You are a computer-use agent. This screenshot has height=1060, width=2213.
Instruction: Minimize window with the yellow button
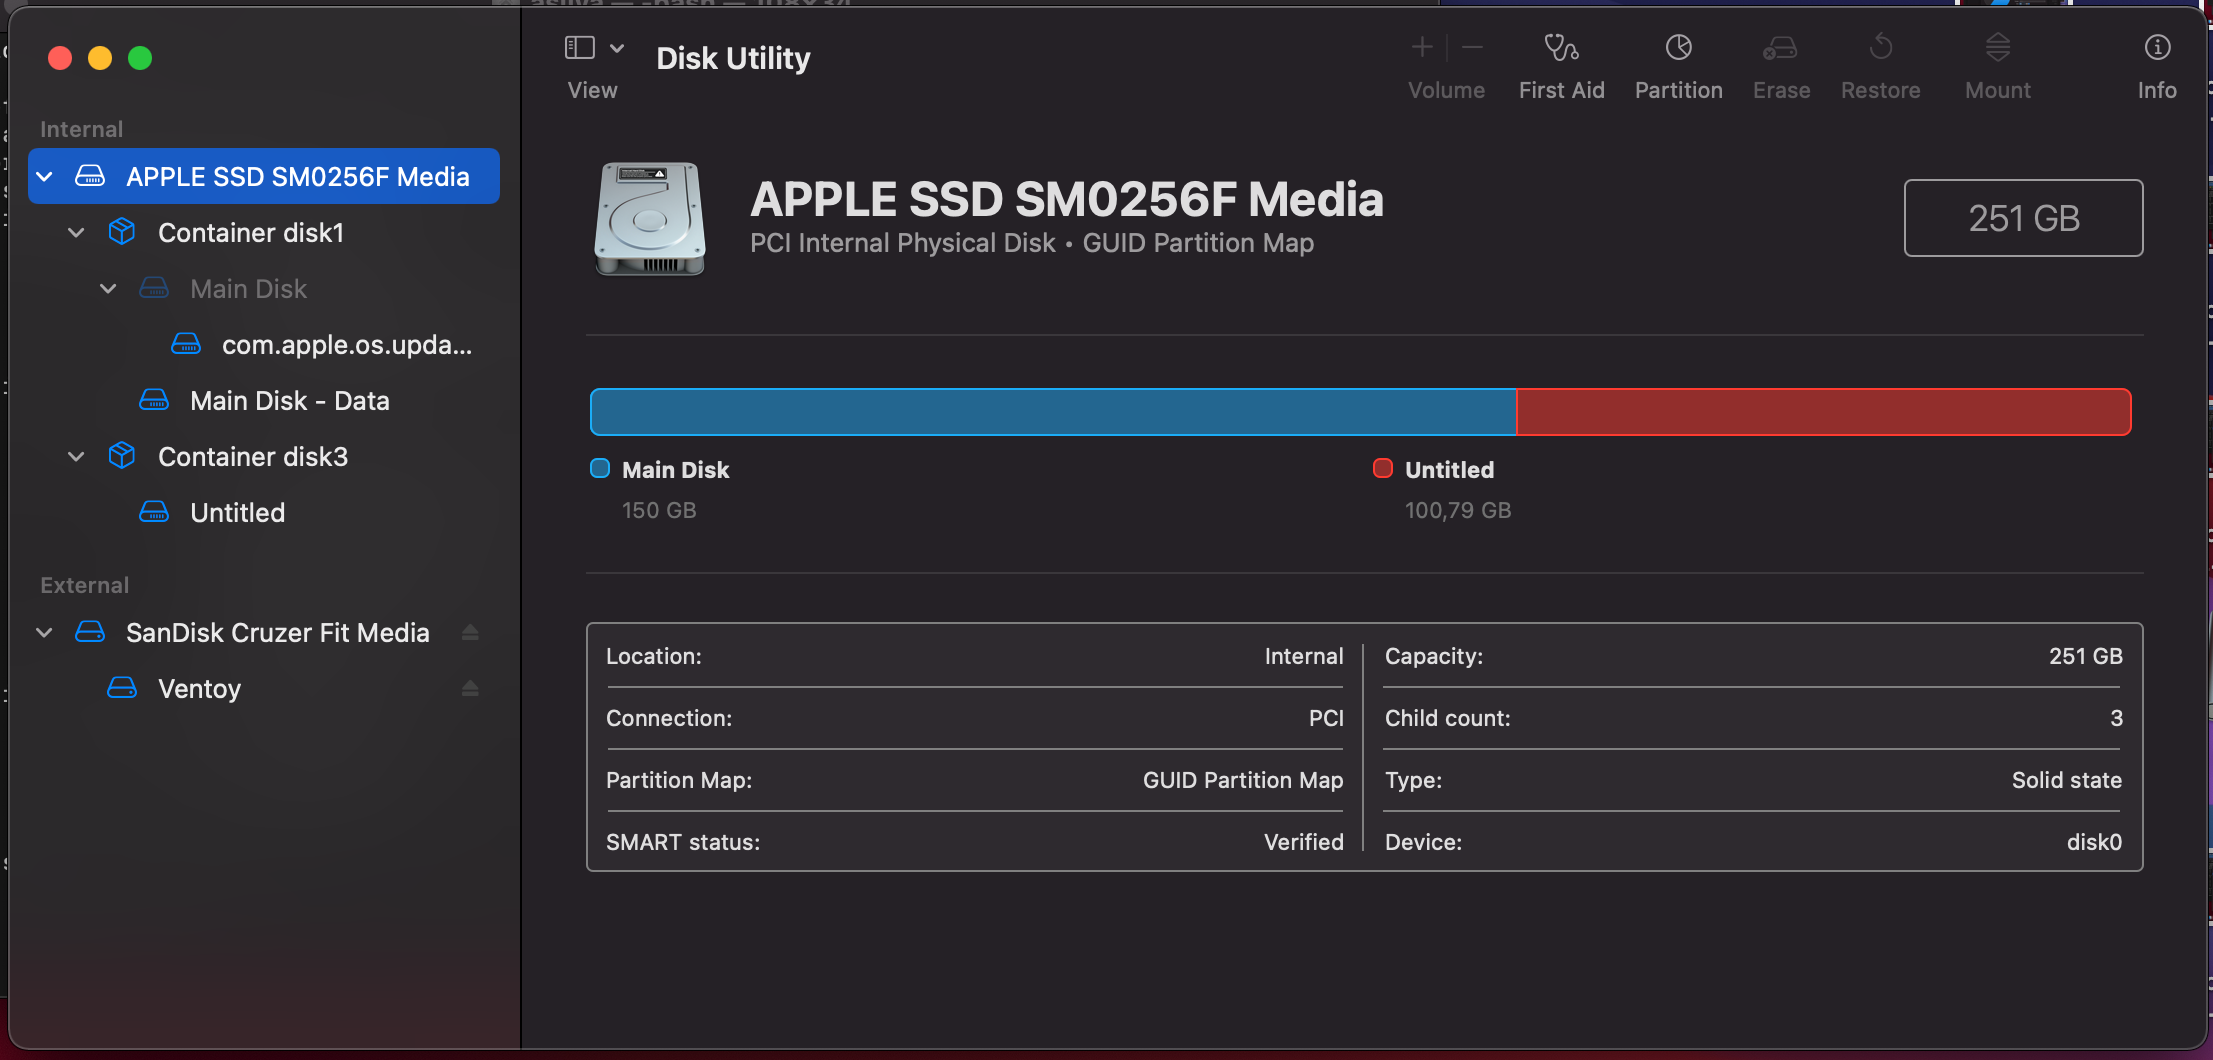[100, 58]
